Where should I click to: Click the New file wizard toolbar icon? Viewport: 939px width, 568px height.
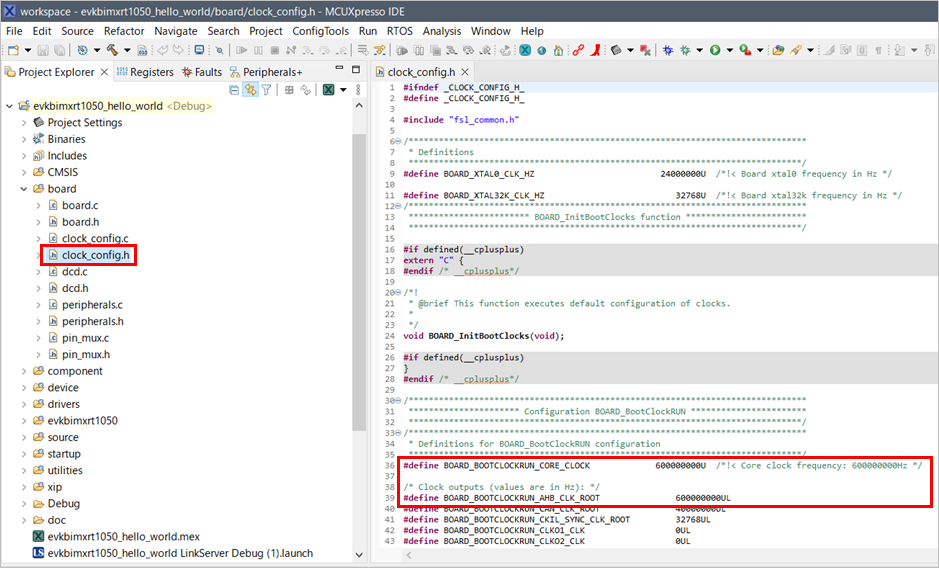tap(13, 50)
